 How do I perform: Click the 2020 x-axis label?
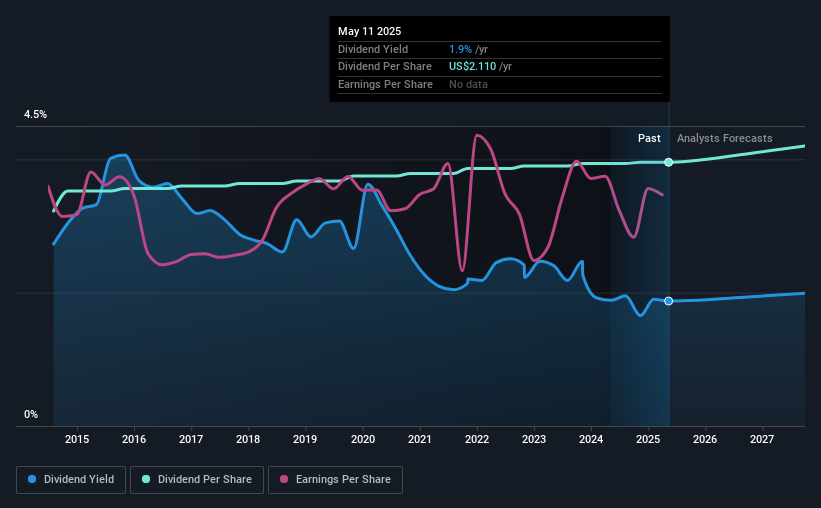click(363, 439)
